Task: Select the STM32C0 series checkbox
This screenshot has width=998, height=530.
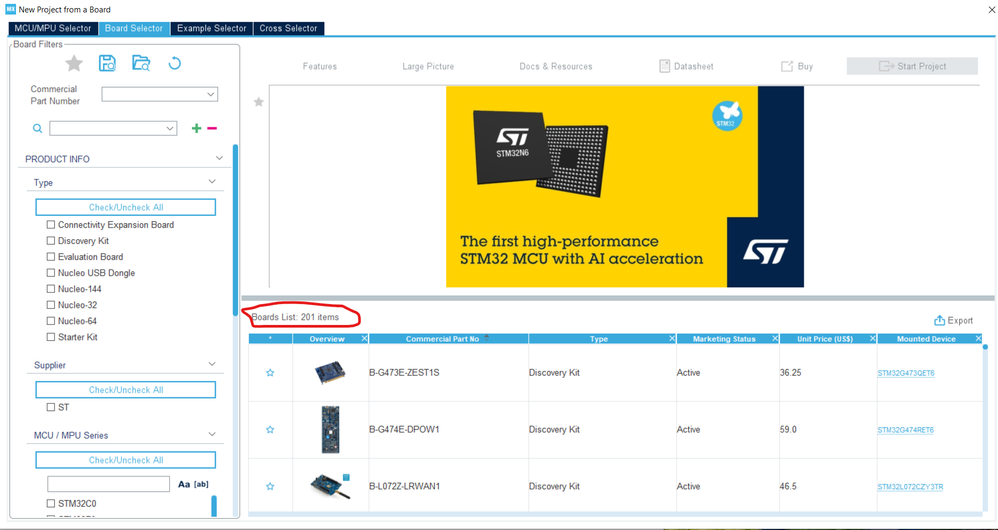Action: (x=51, y=503)
